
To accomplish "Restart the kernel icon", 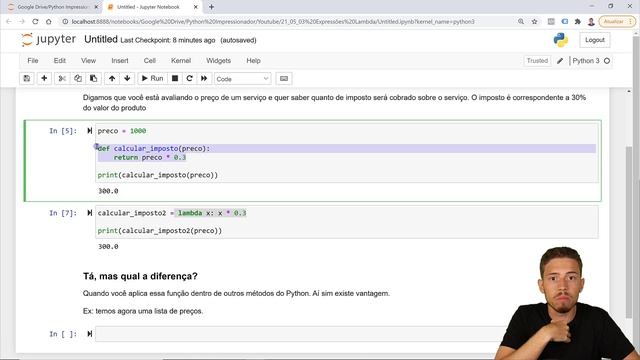I will coord(189,78).
